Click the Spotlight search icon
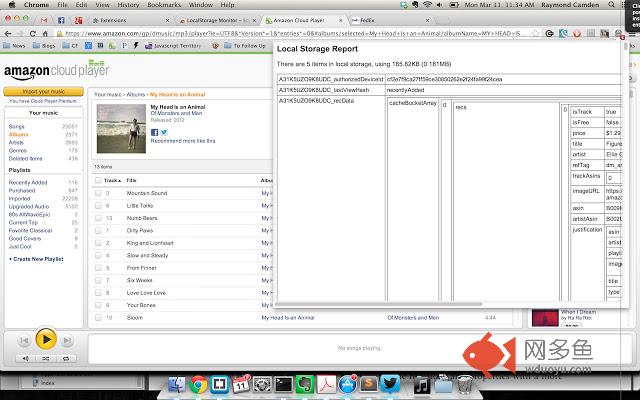 click(x=611, y=5)
